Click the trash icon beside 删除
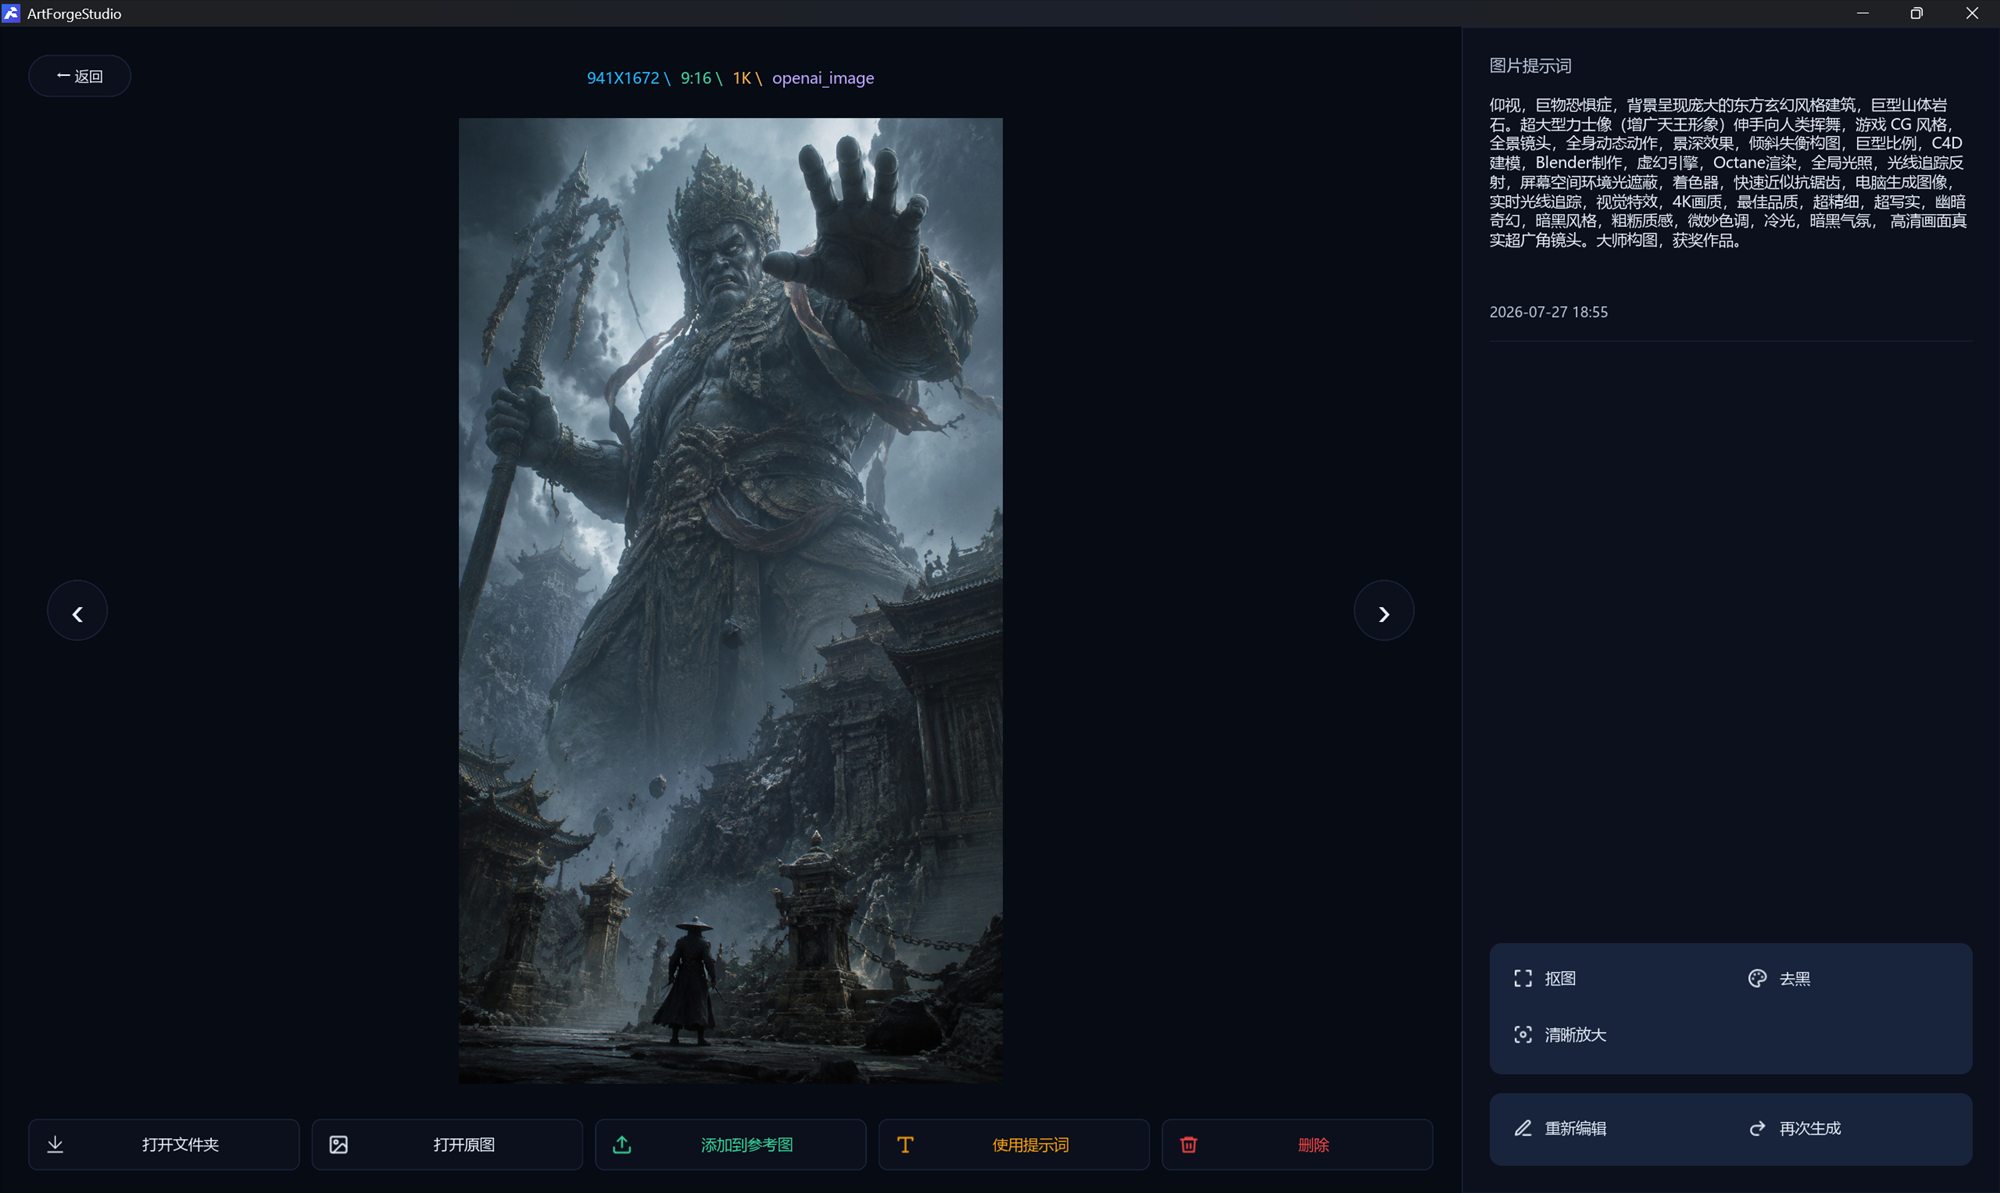 (x=1189, y=1145)
